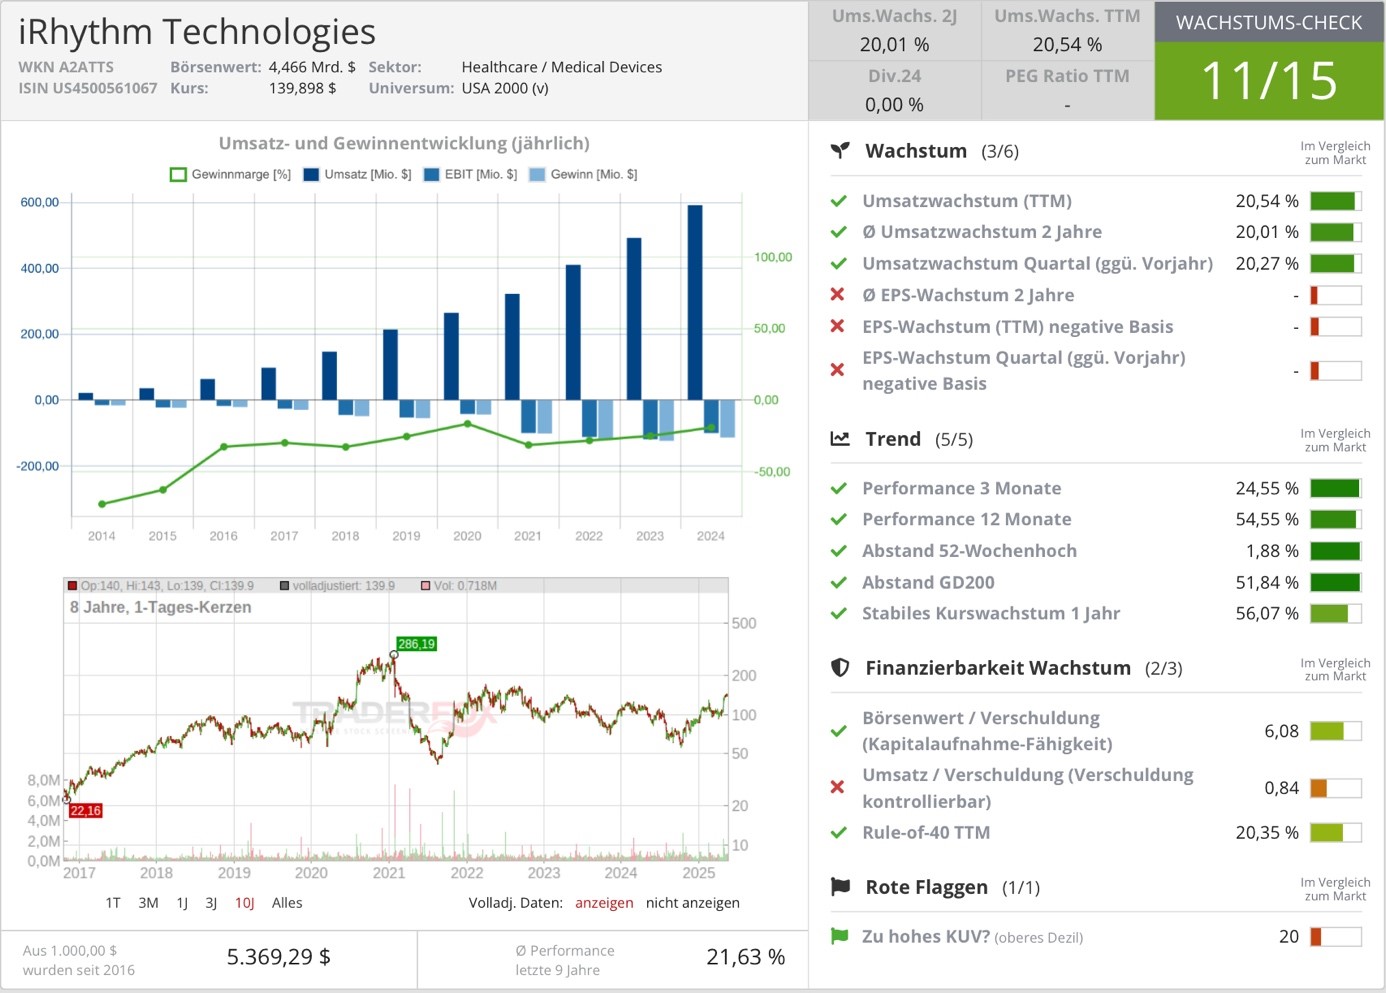The width and height of the screenshot is (1386, 993).
Task: Click '8 Jahre, 1-Tages-Kerzen' chart label
Action: pyautogui.click(x=161, y=607)
